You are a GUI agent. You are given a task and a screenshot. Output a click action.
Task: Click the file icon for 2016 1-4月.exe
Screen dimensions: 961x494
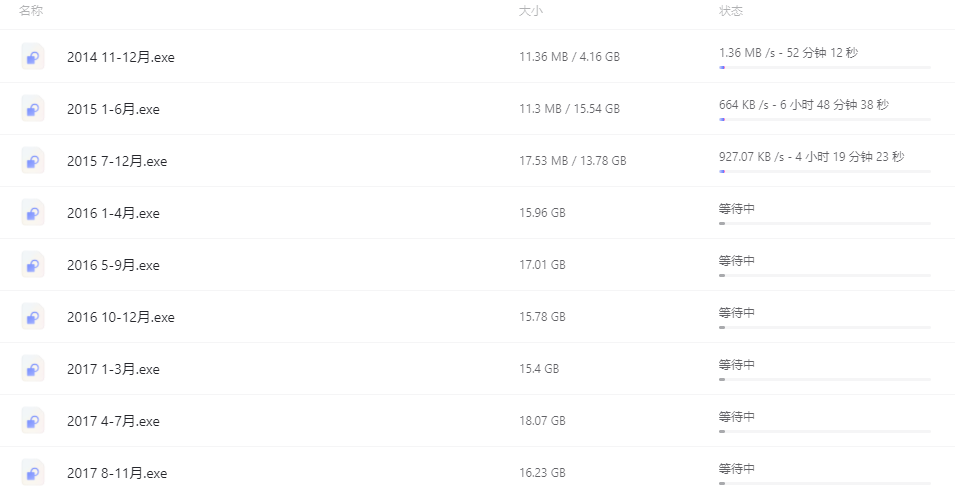pos(32,213)
